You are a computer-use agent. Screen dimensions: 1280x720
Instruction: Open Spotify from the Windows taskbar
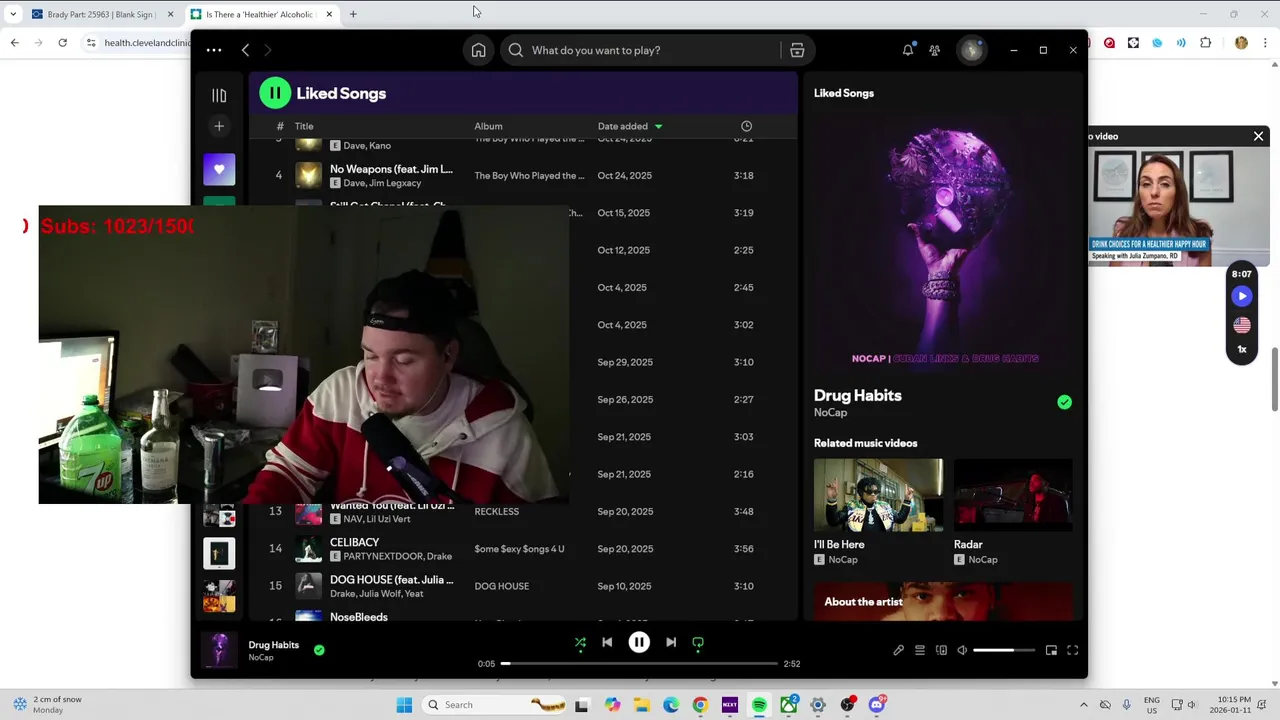(759, 705)
